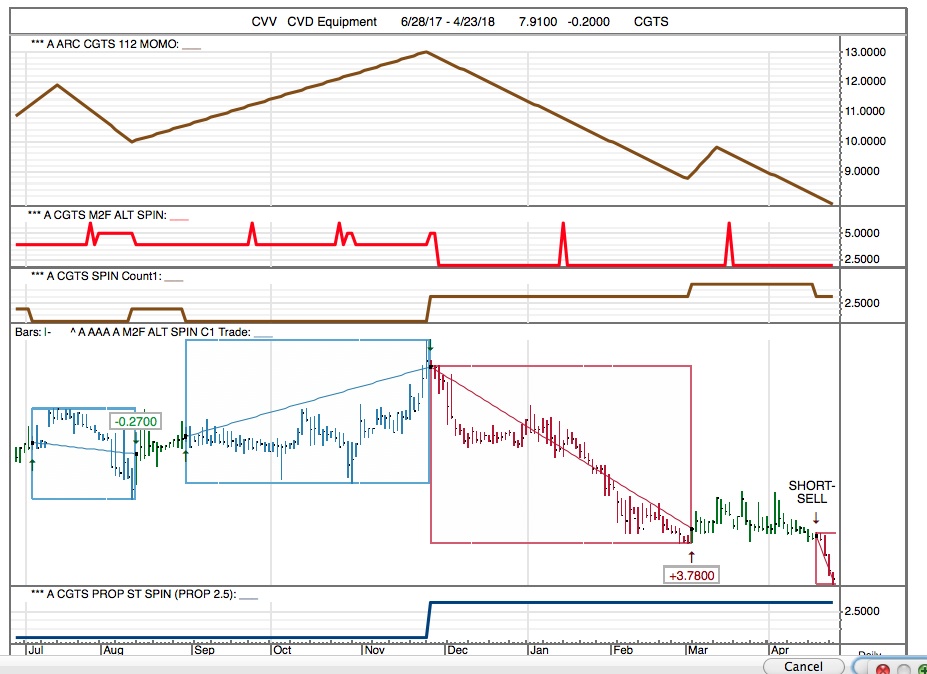Click the red close button beside Cancel

883,669
